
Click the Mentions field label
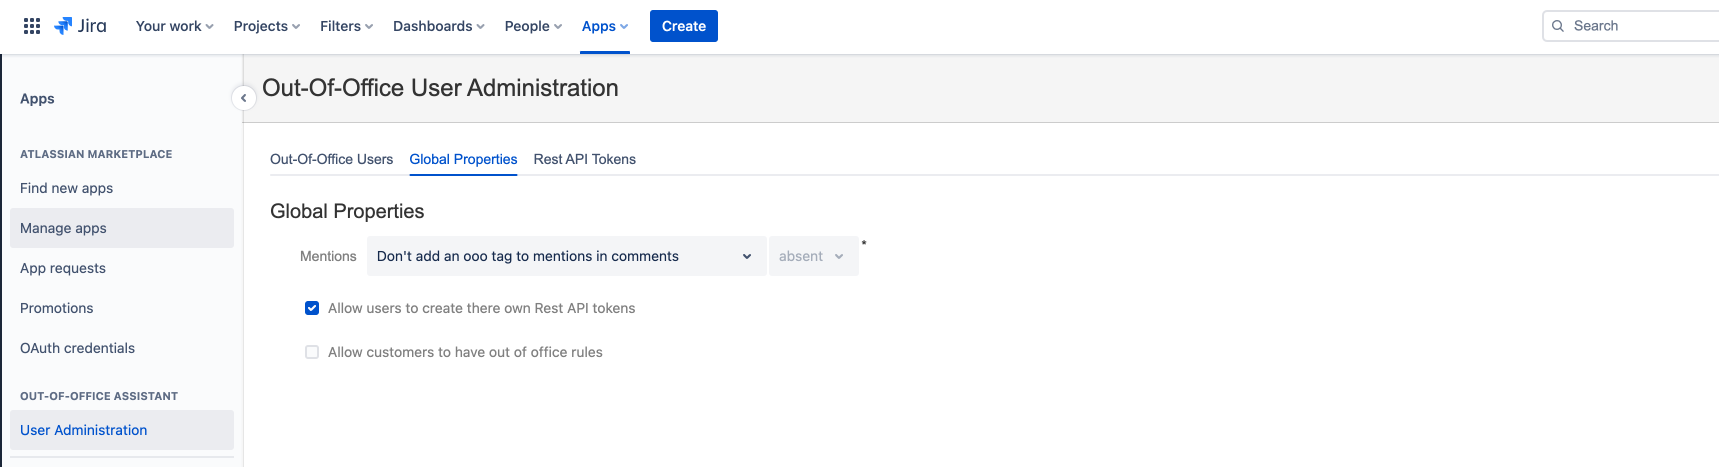(328, 256)
